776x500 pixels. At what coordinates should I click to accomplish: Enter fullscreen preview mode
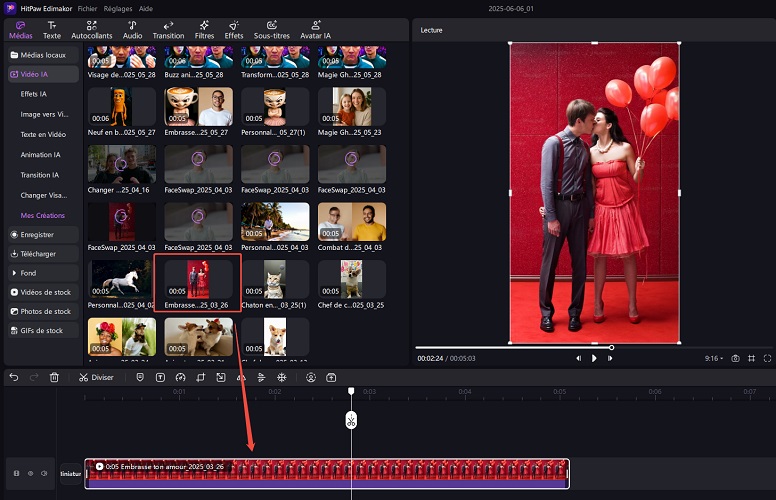(x=767, y=358)
